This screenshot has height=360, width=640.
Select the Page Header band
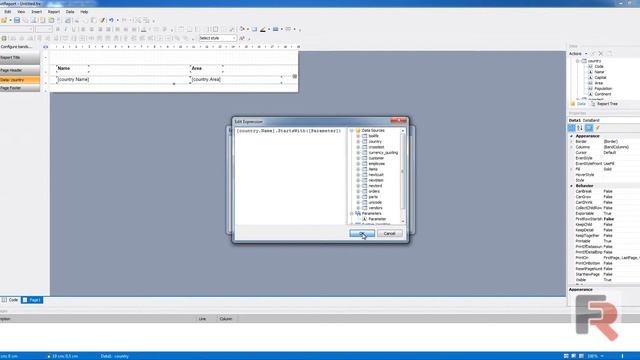coord(20,71)
